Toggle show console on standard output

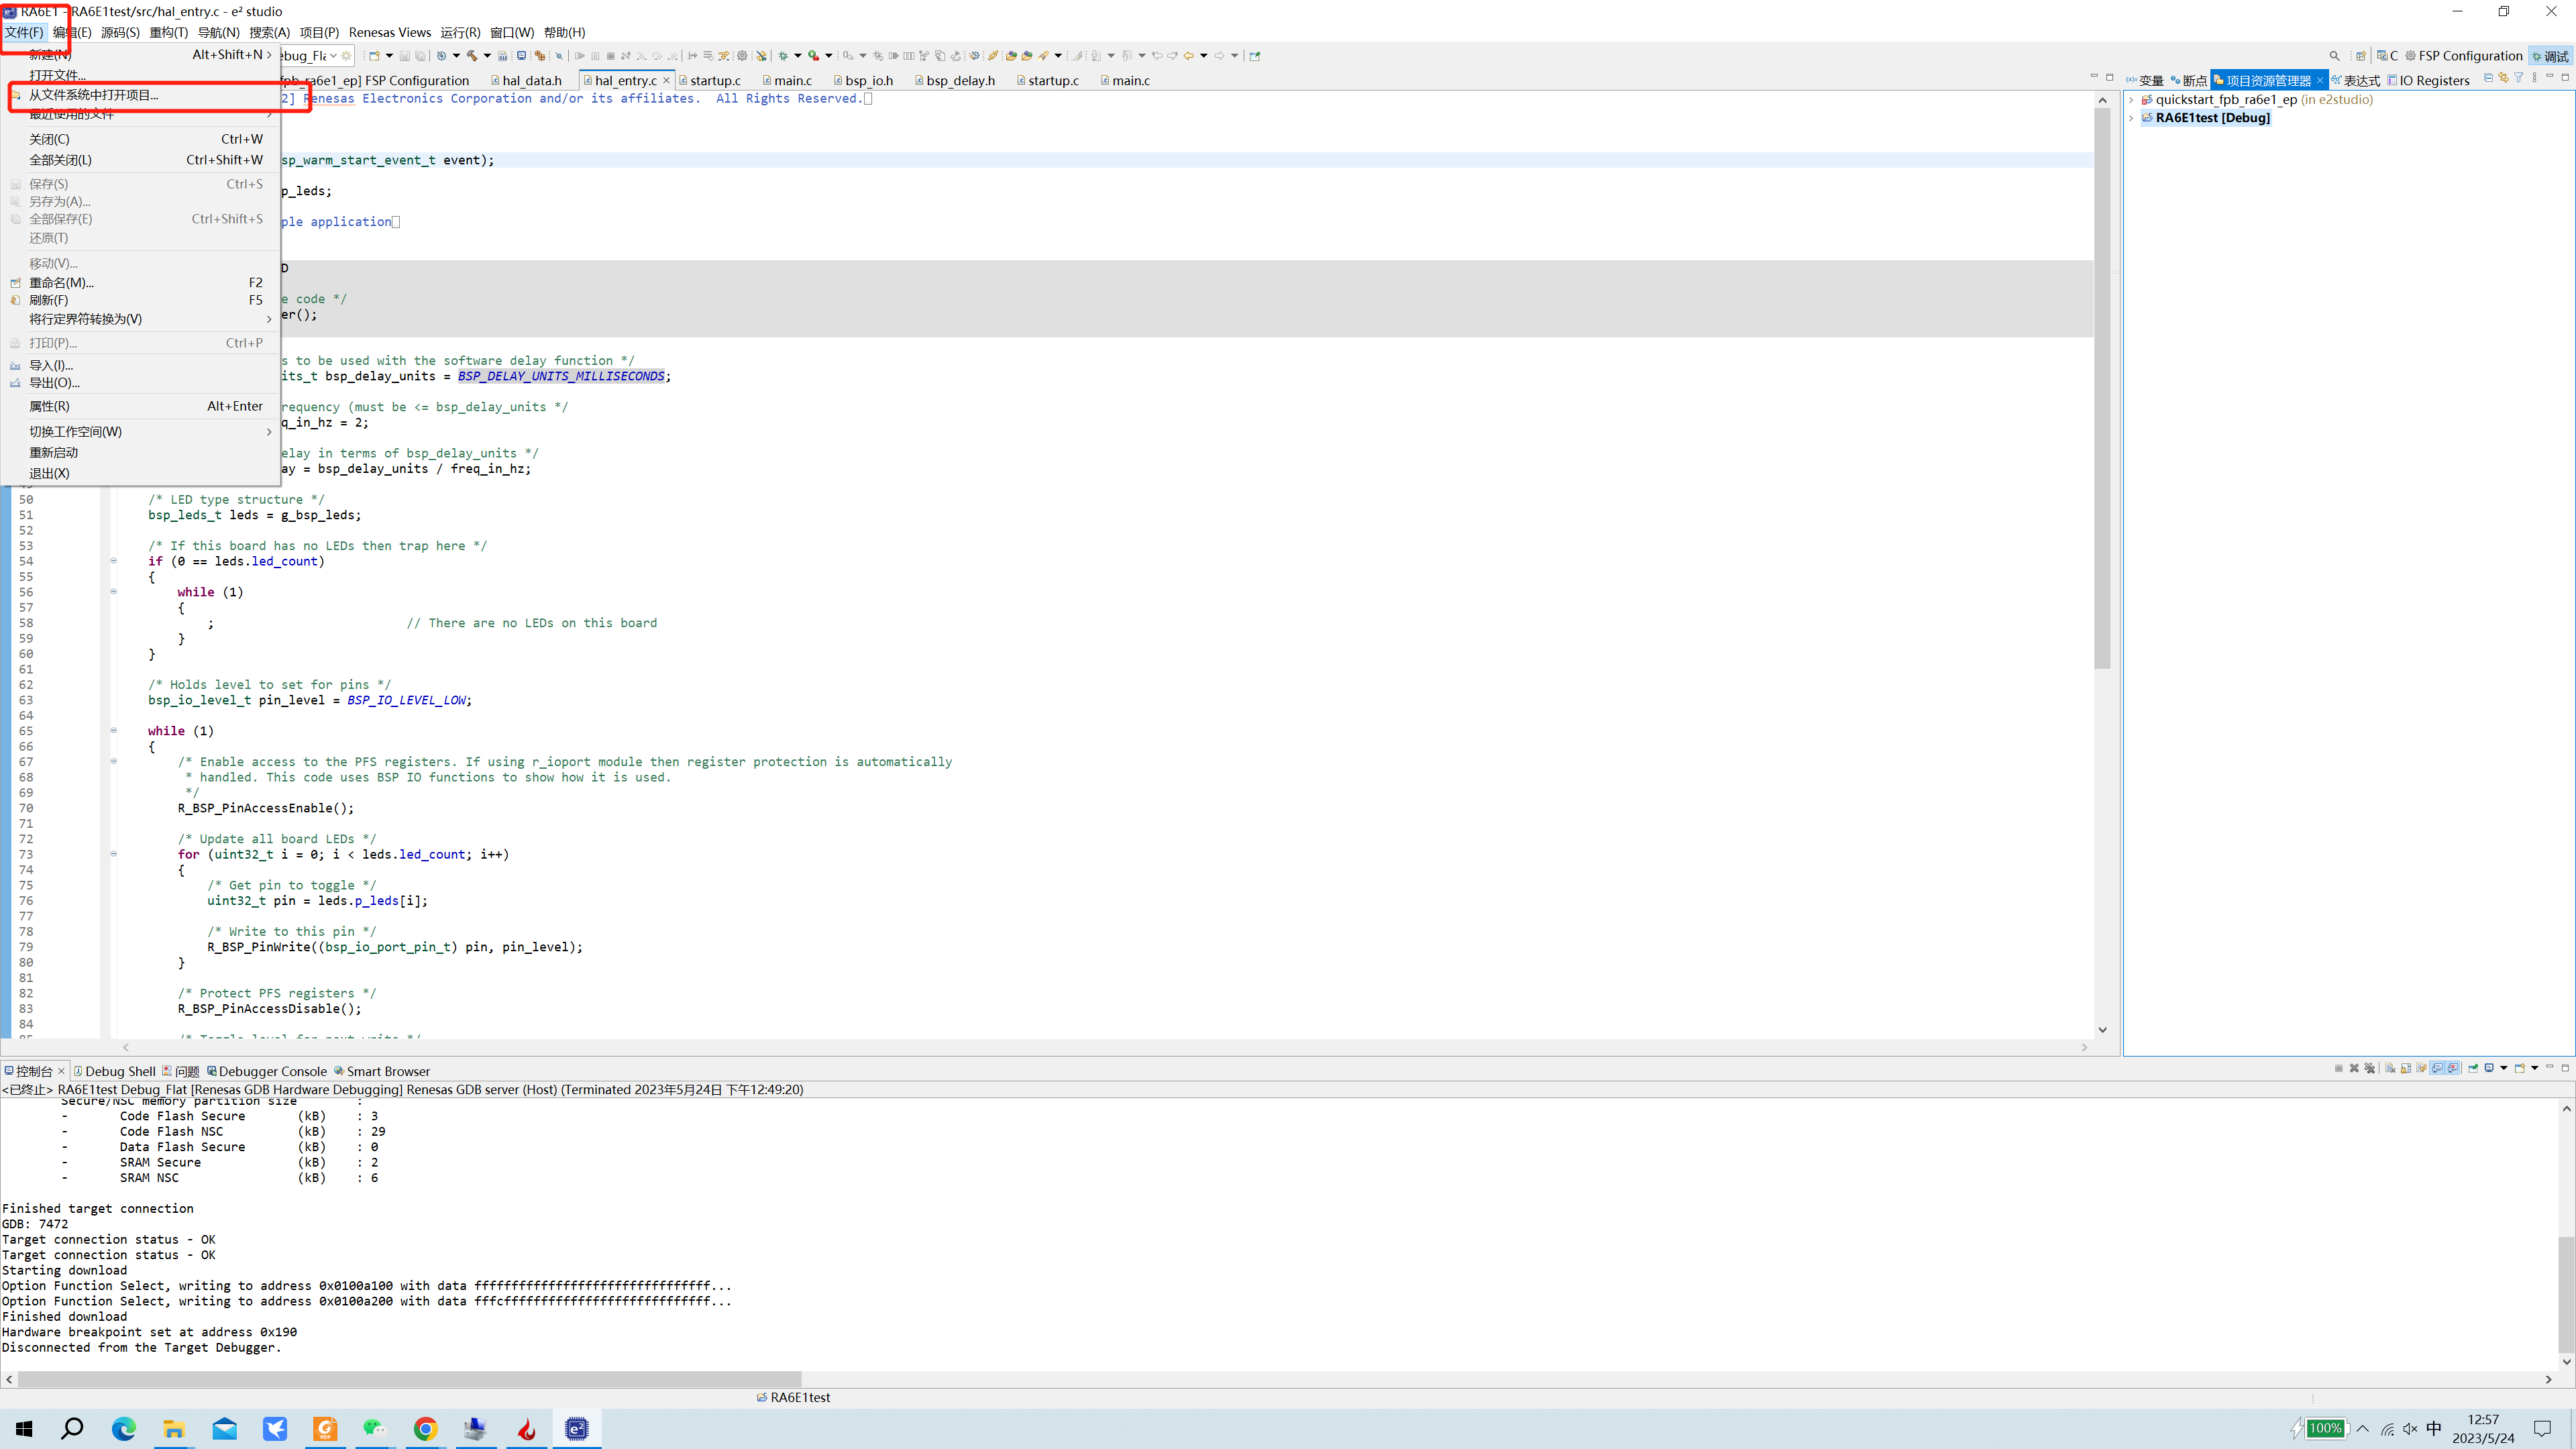pos(2437,1068)
